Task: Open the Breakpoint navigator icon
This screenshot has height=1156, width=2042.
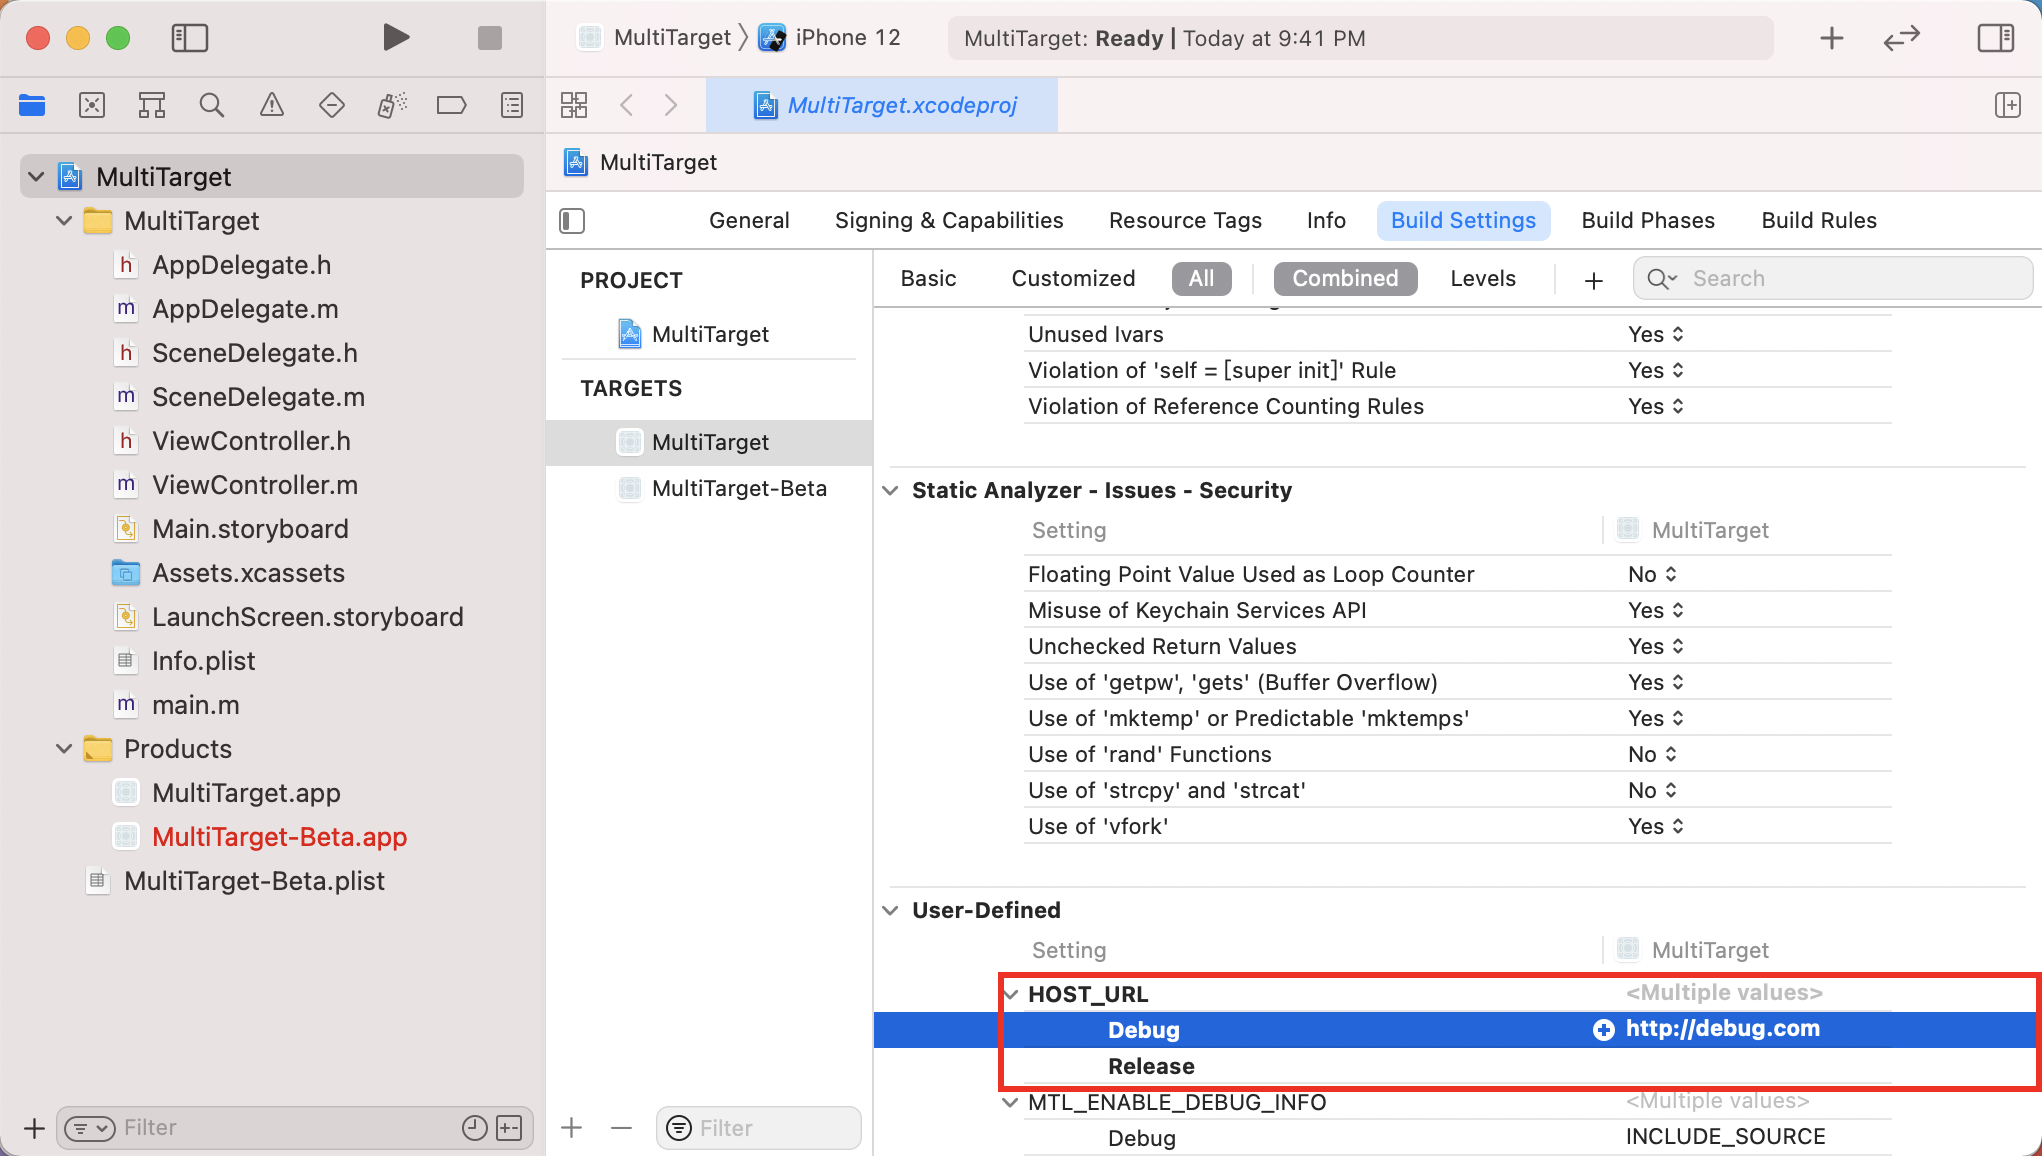Action: point(451,105)
